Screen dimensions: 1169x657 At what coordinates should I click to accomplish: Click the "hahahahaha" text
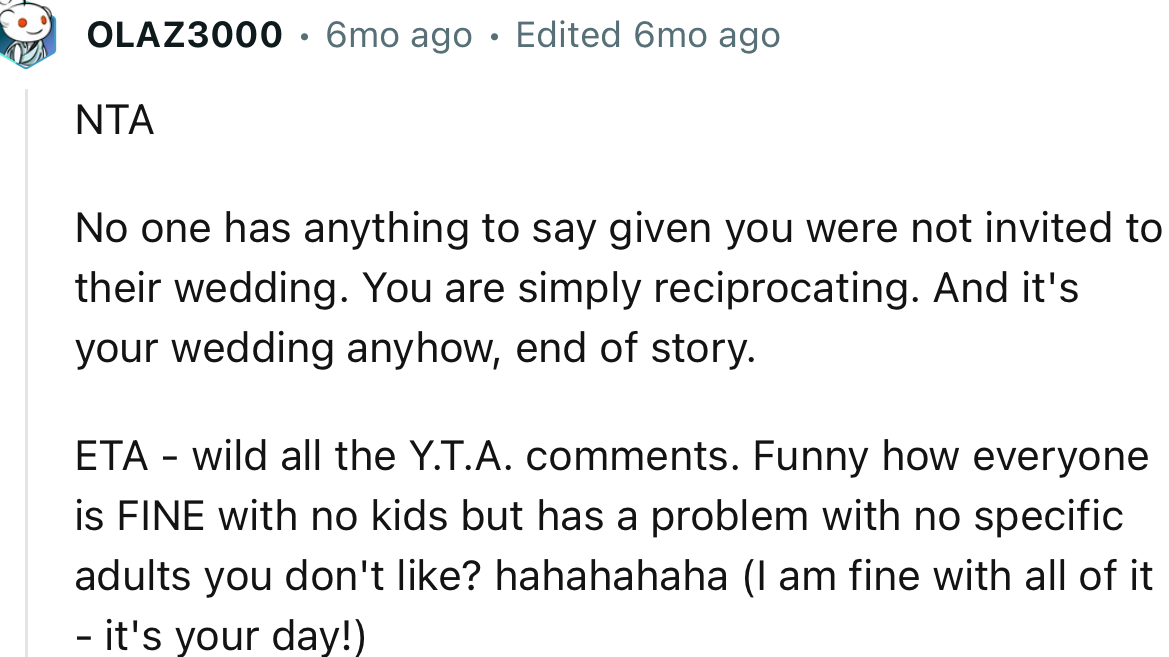click(612, 577)
